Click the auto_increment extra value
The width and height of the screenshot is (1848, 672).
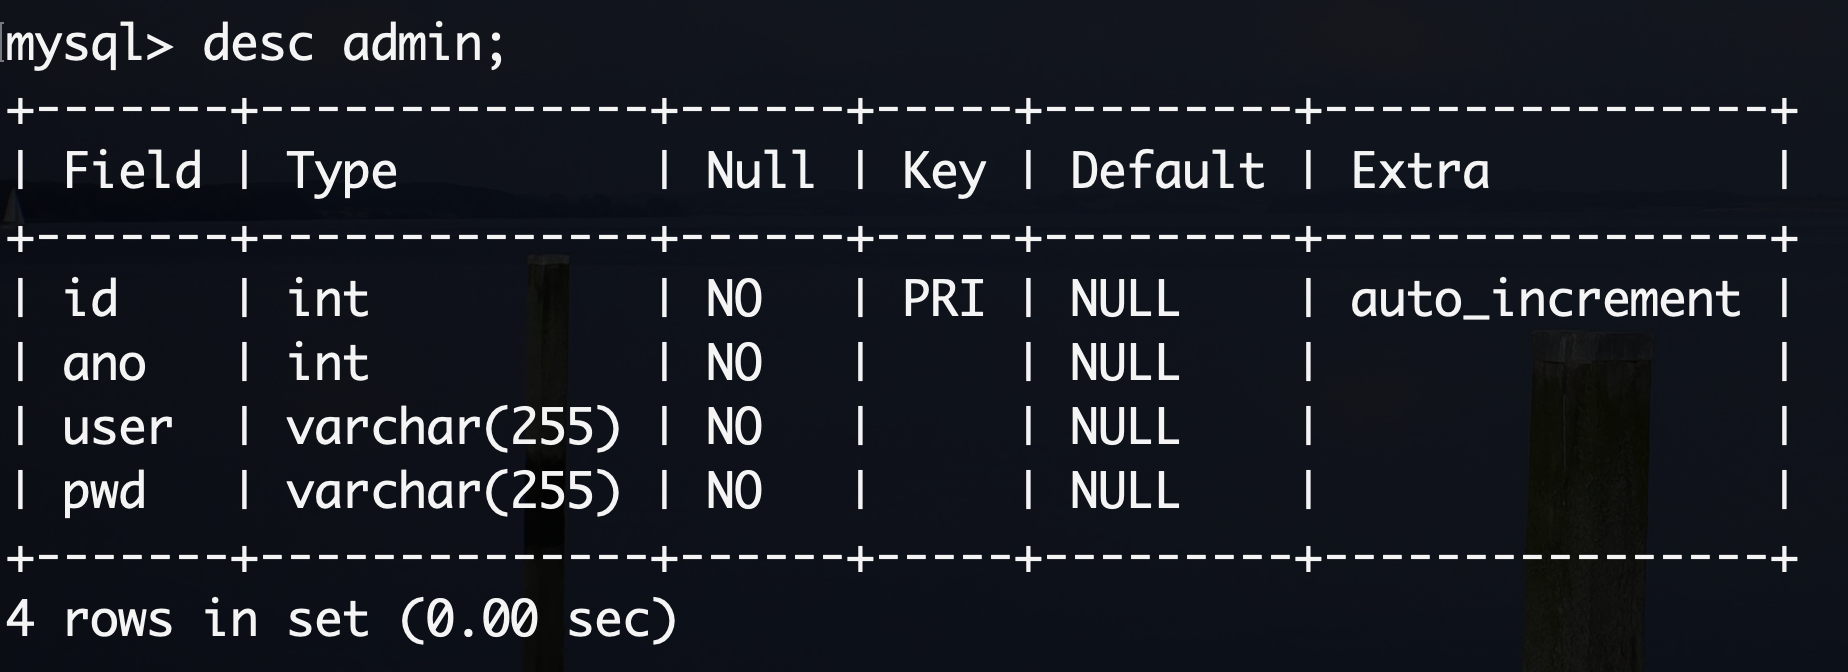[1546, 300]
